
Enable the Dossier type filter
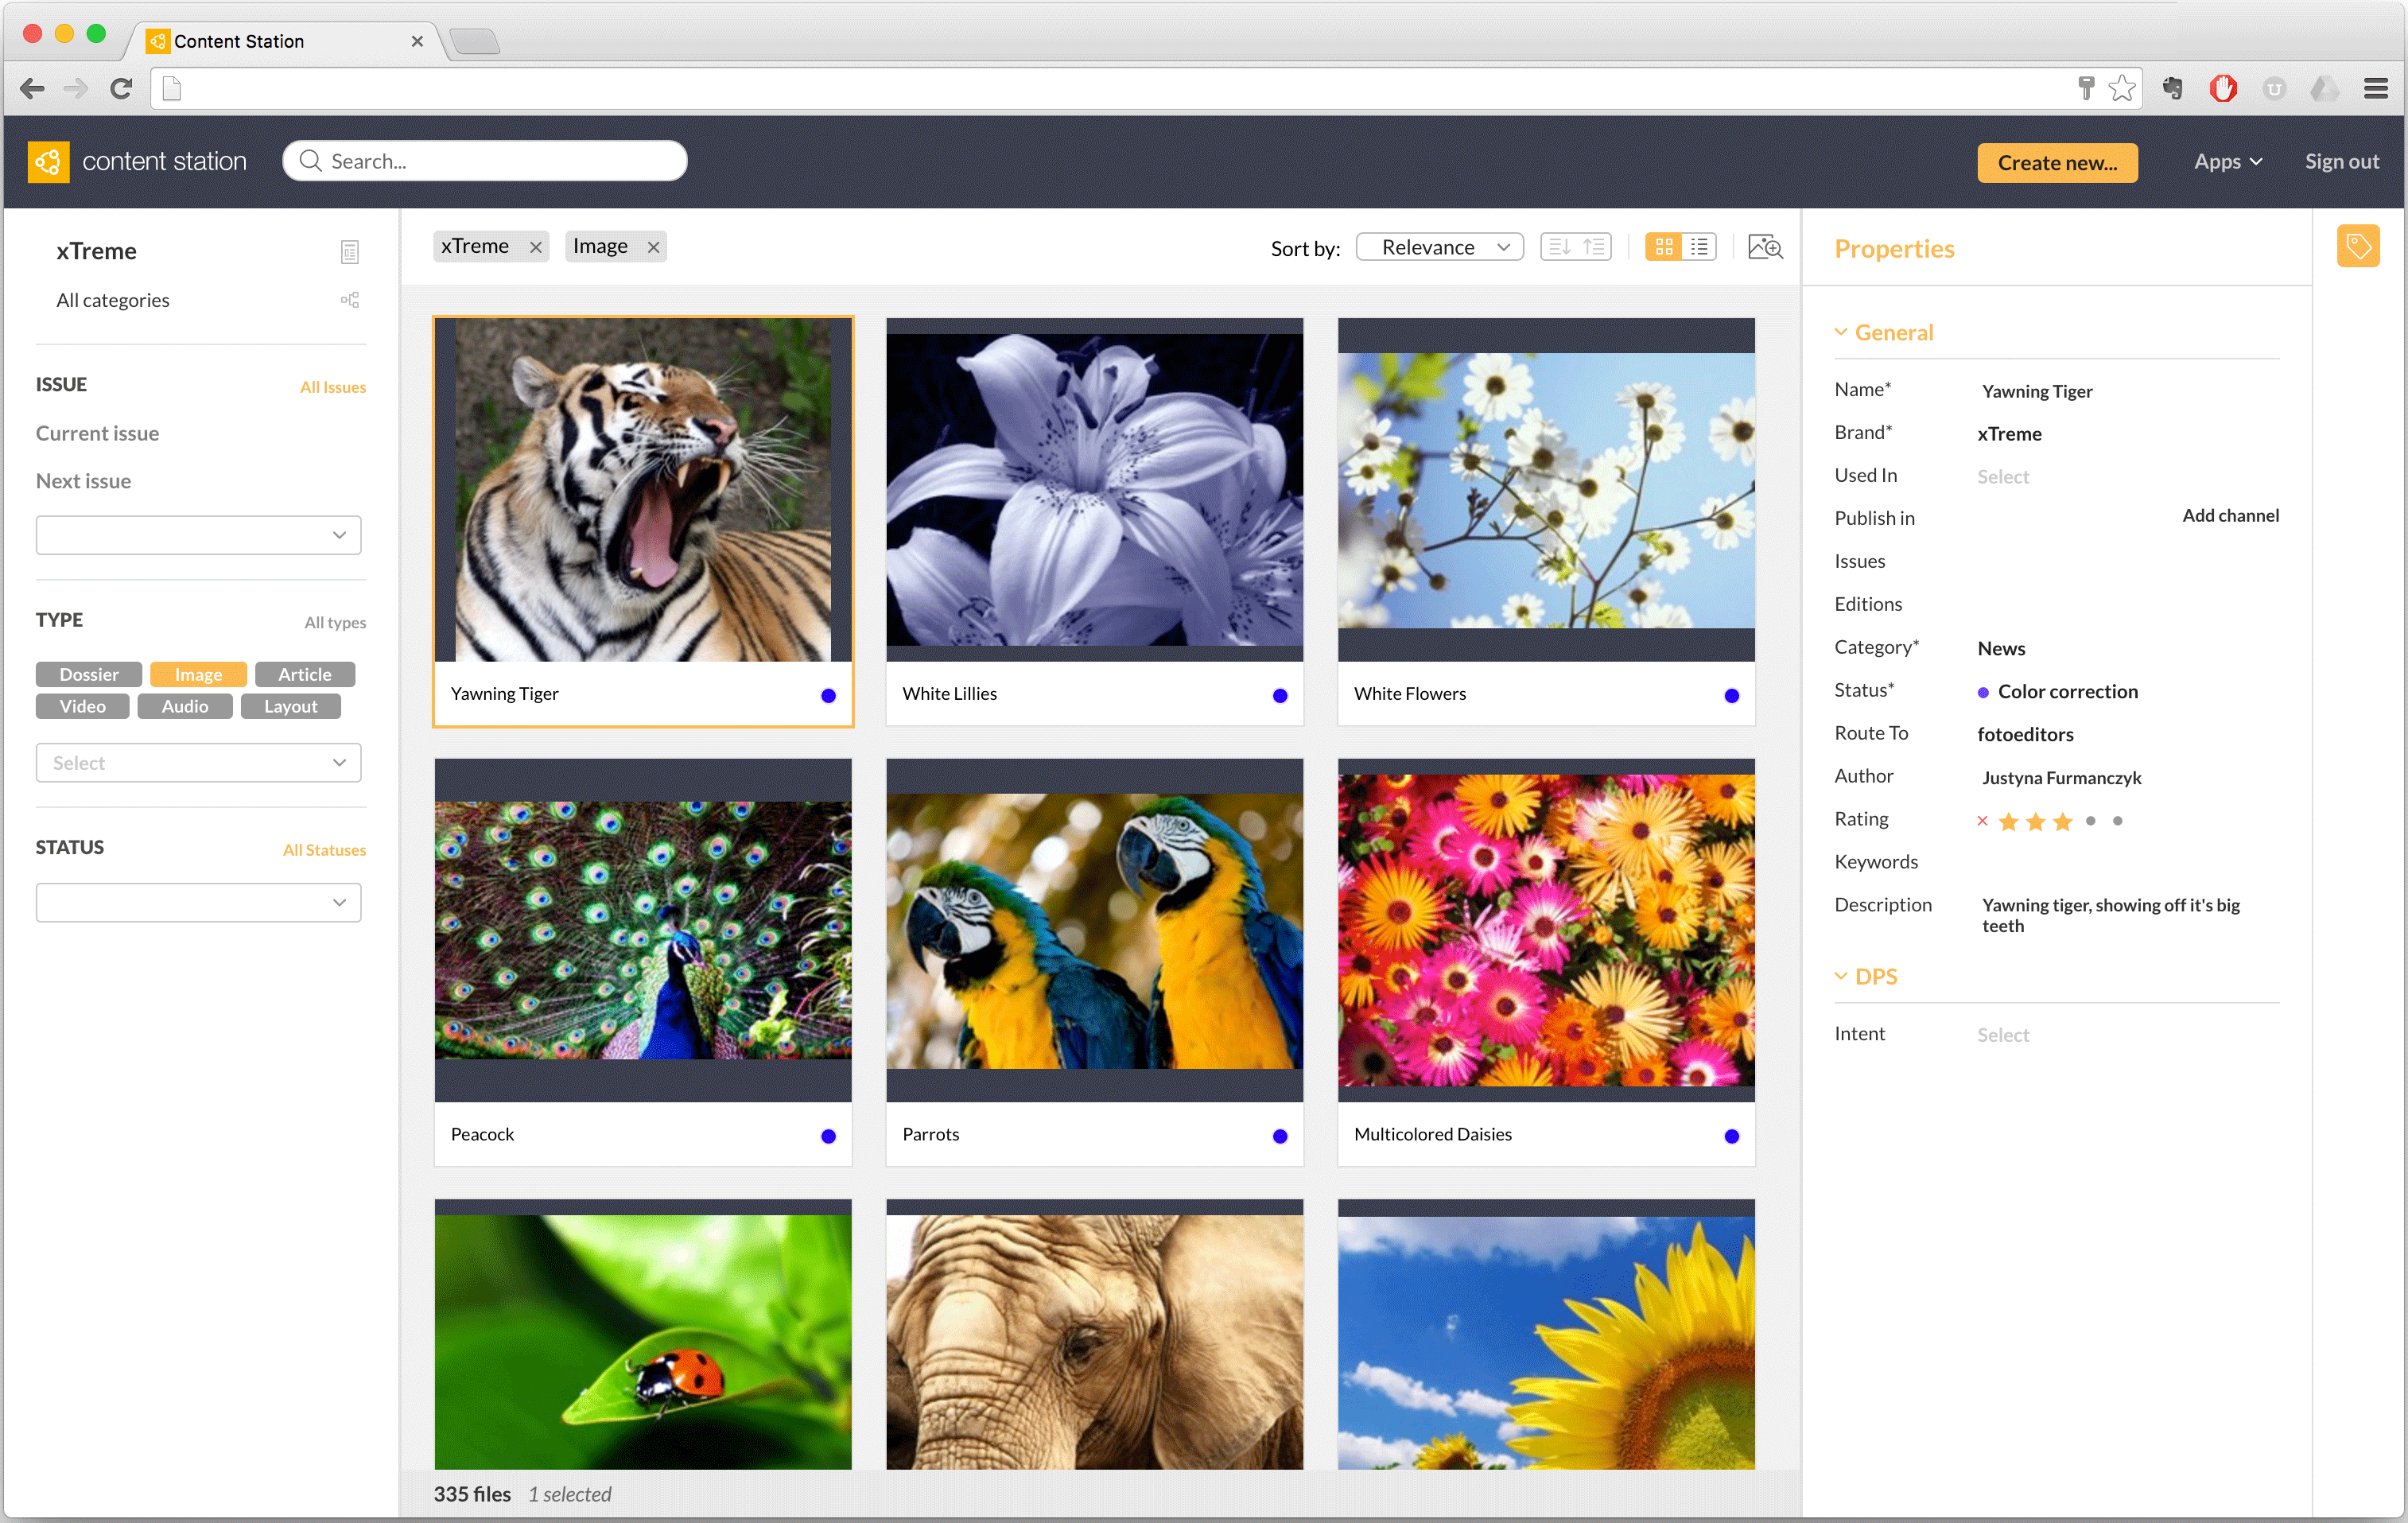click(x=88, y=674)
